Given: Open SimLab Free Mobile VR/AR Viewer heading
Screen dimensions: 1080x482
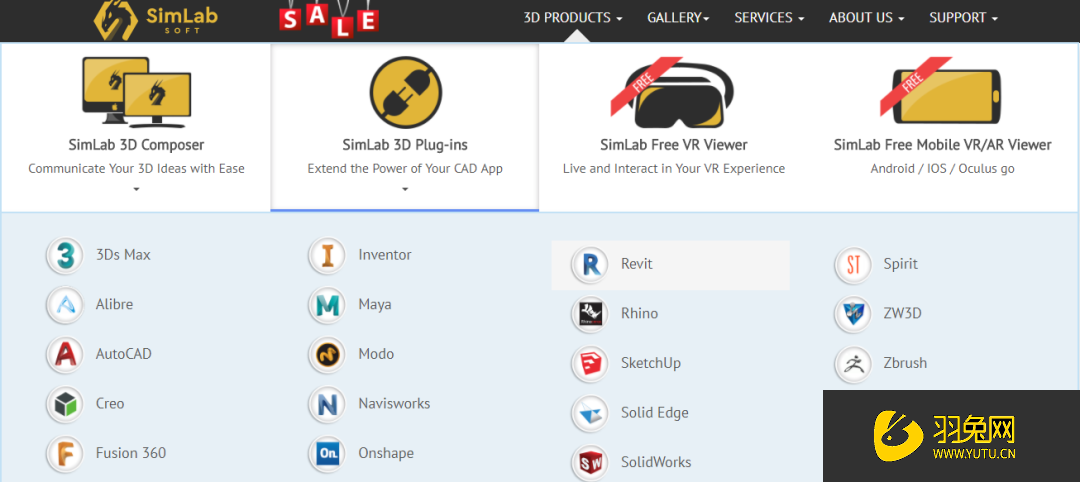Looking at the screenshot, I should tap(942, 145).
